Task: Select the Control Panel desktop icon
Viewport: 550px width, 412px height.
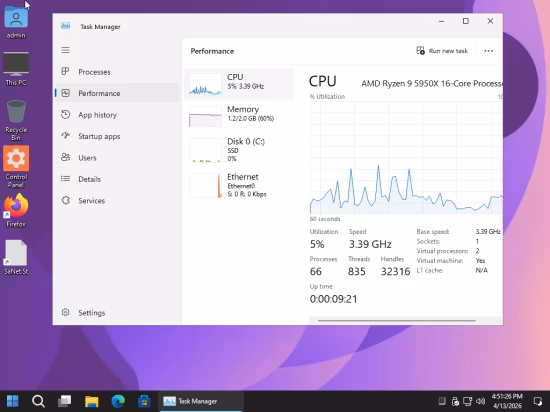Action: (16, 167)
